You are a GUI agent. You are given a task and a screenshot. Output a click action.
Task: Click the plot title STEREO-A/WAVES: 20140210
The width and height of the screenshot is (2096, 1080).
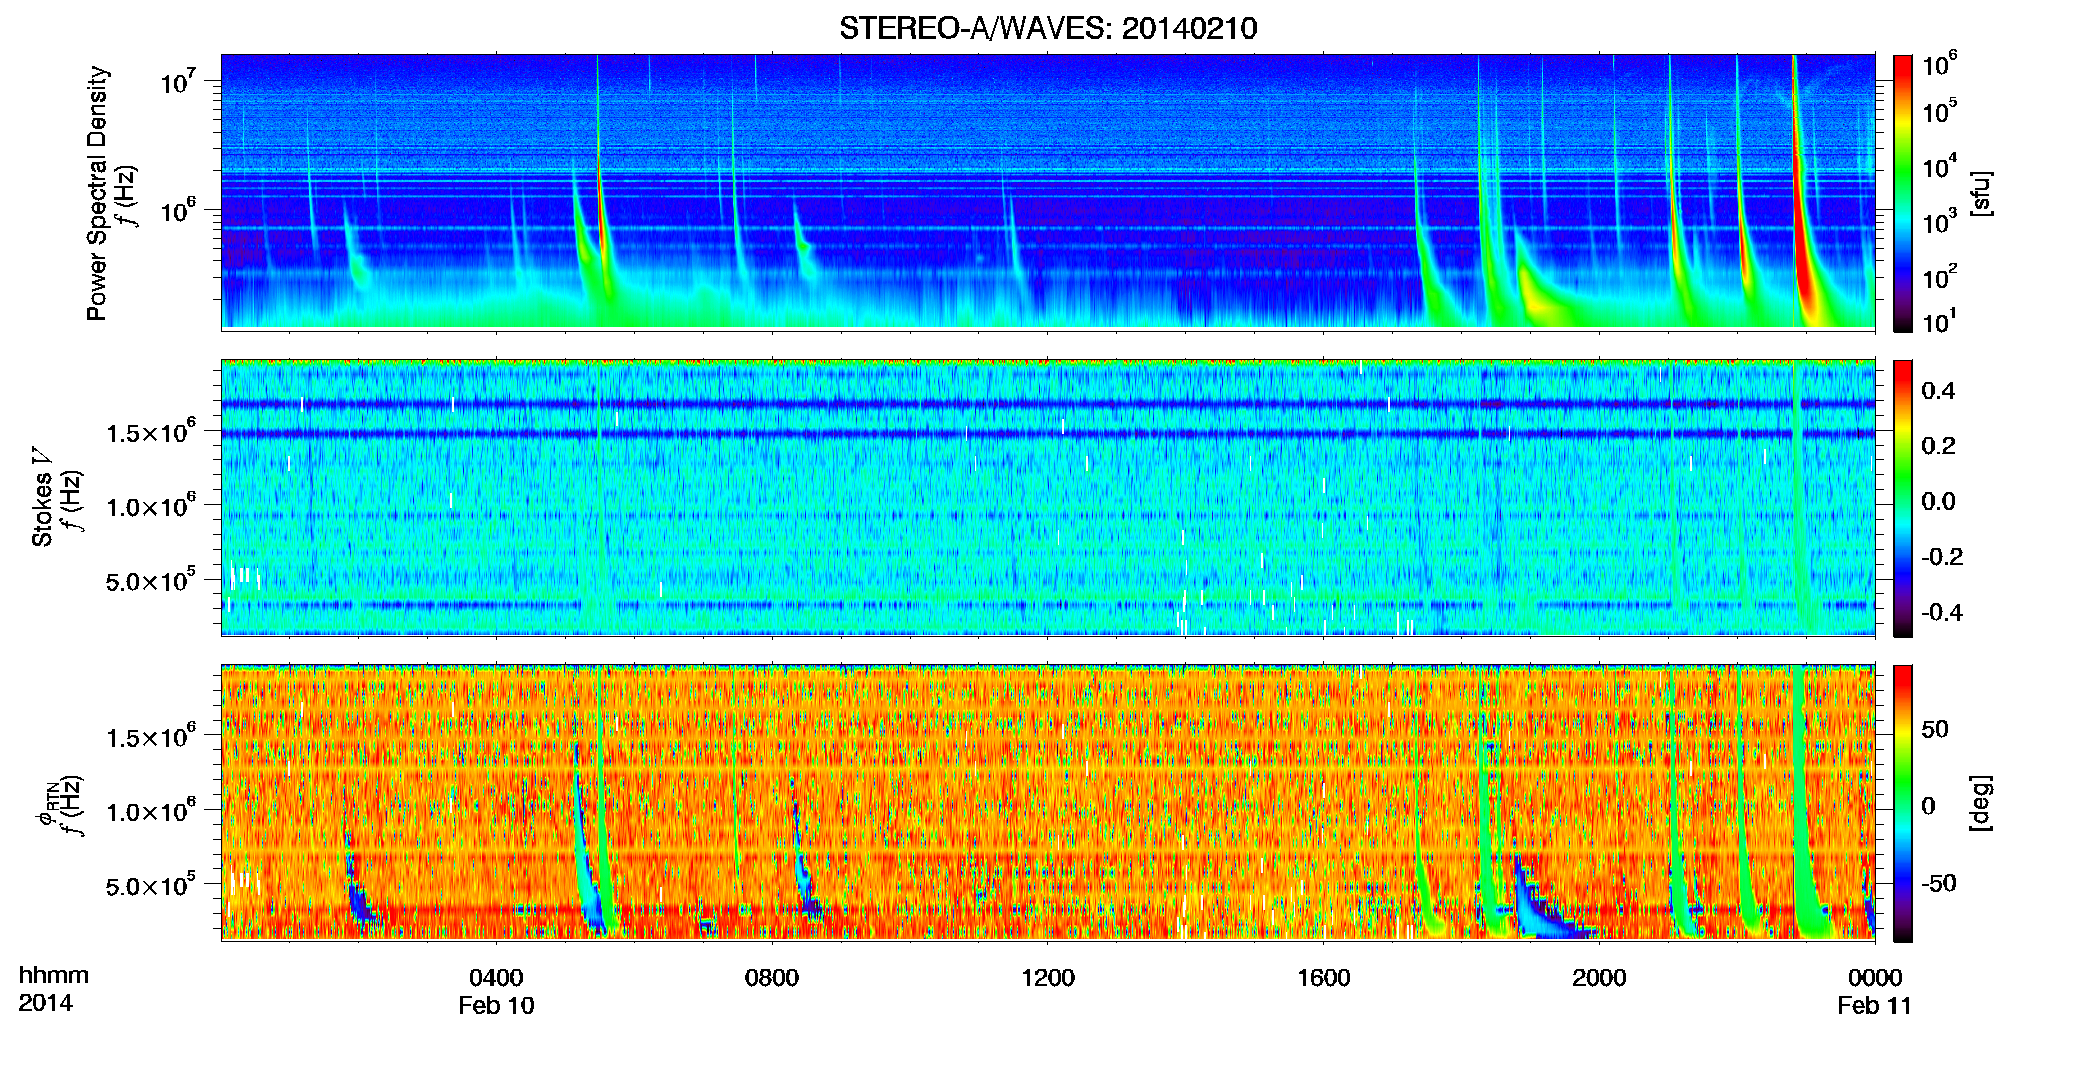pyautogui.click(x=1048, y=28)
